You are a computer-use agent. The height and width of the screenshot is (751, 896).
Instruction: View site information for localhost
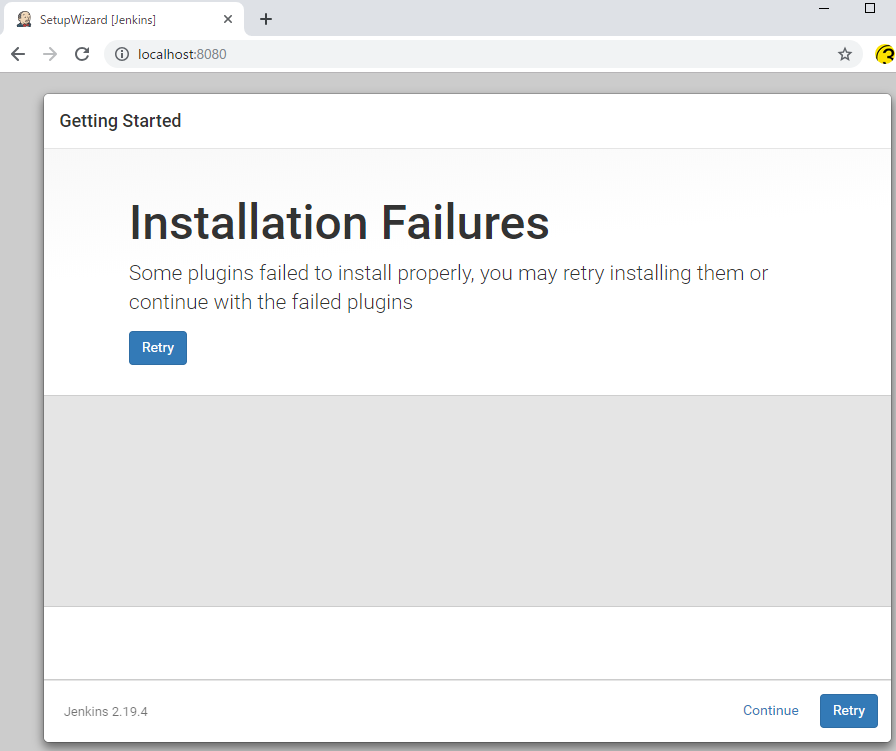122,54
